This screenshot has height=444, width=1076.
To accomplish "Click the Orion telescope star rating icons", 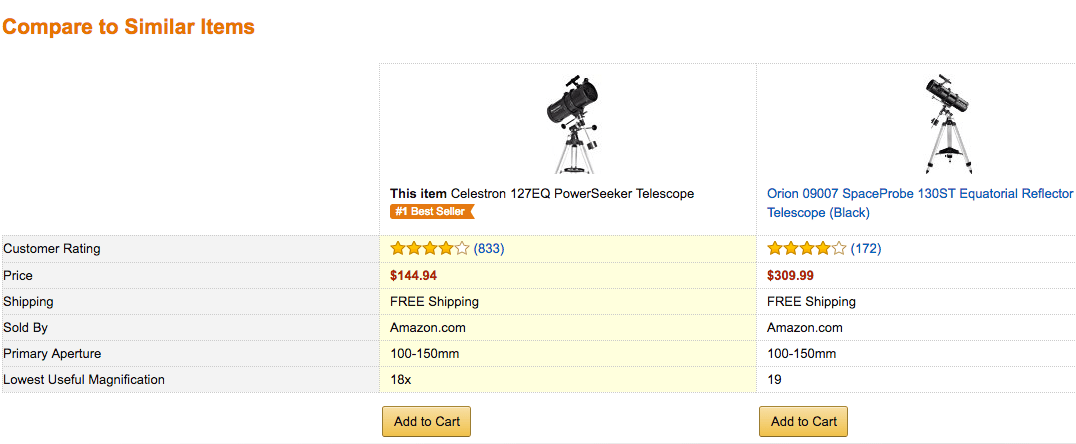I will [x=807, y=248].
